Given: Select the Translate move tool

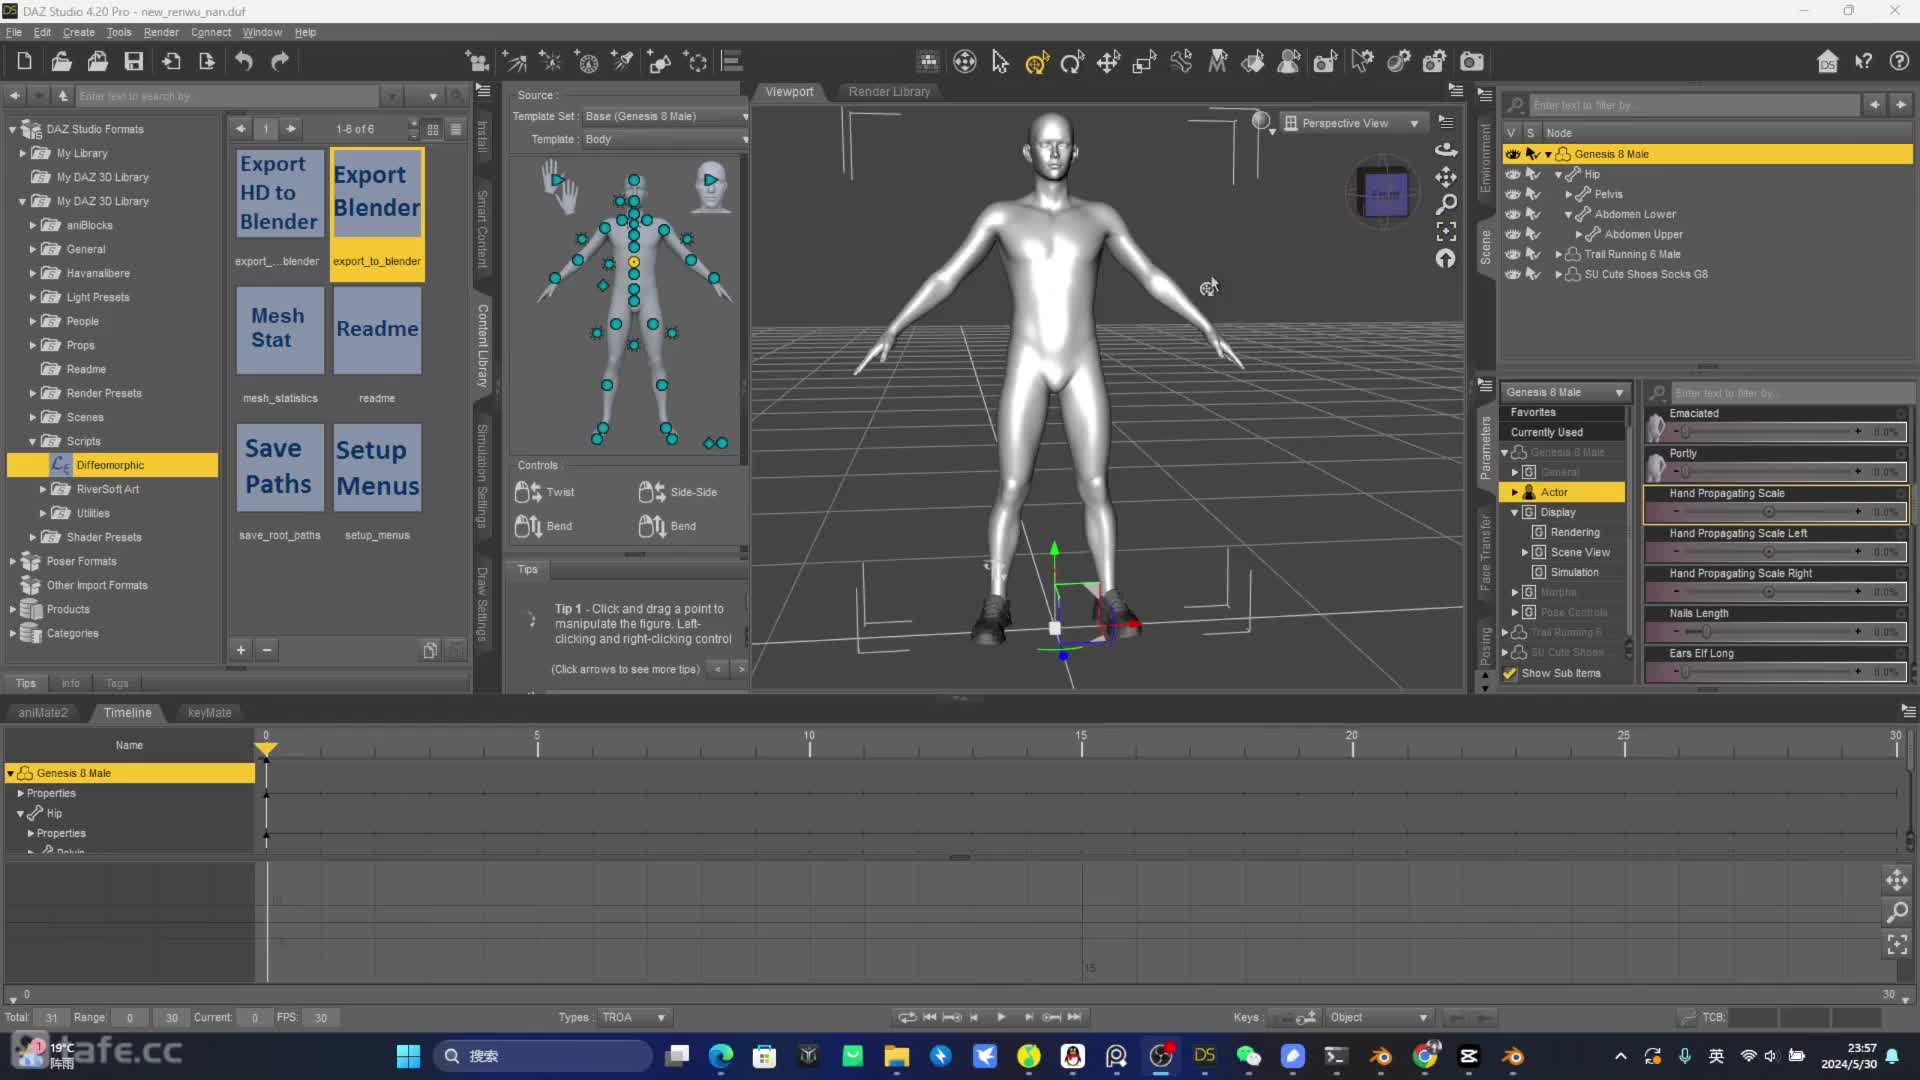Looking at the screenshot, I should click(1108, 62).
